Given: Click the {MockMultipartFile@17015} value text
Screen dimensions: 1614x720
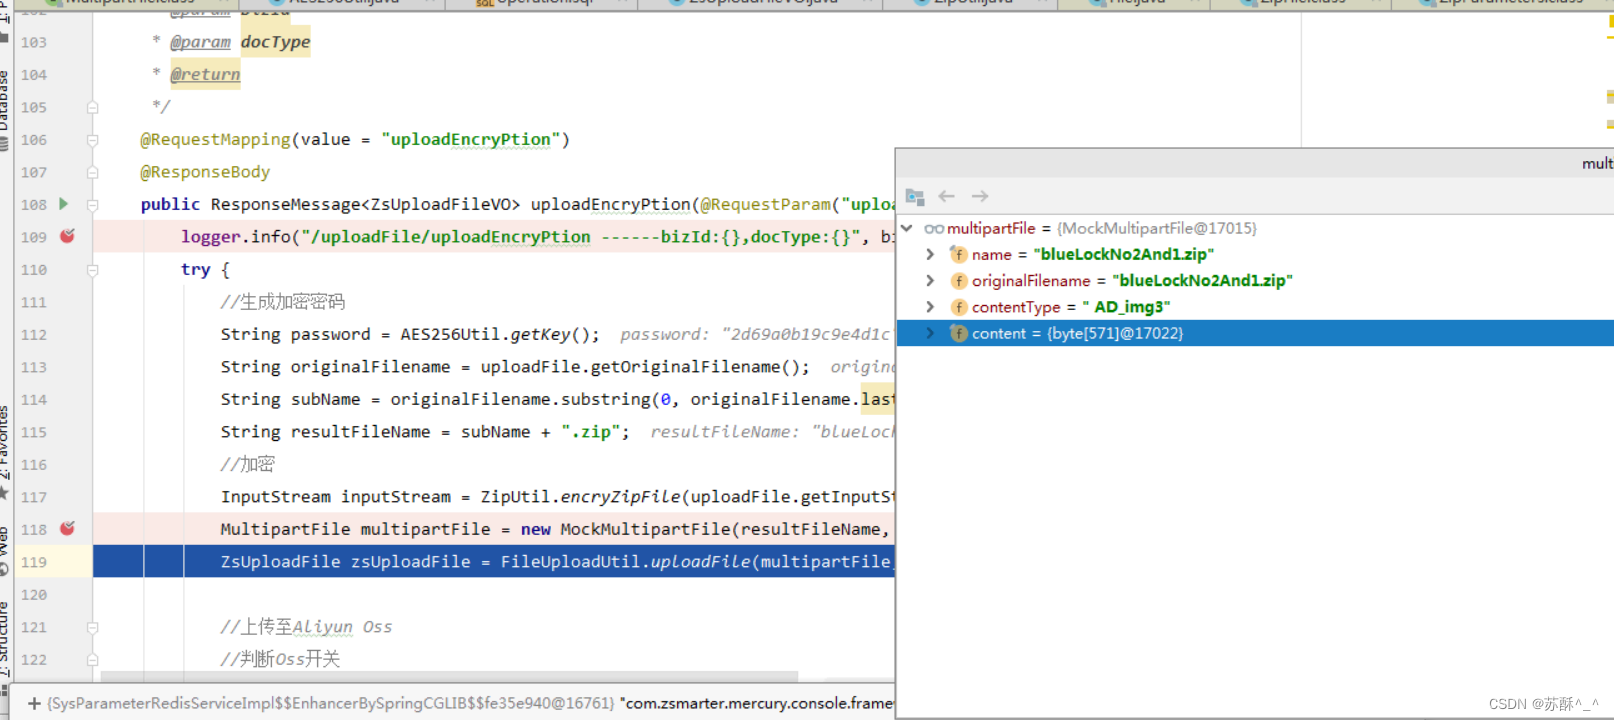Looking at the screenshot, I should click(x=1157, y=228).
